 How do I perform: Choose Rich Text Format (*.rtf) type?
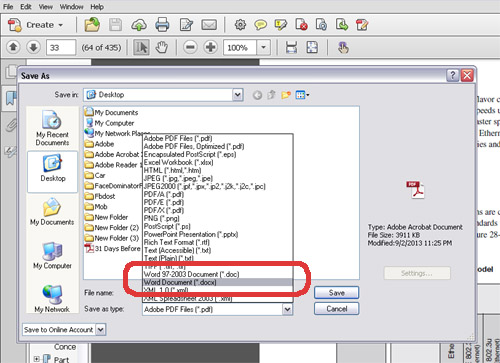218,242
